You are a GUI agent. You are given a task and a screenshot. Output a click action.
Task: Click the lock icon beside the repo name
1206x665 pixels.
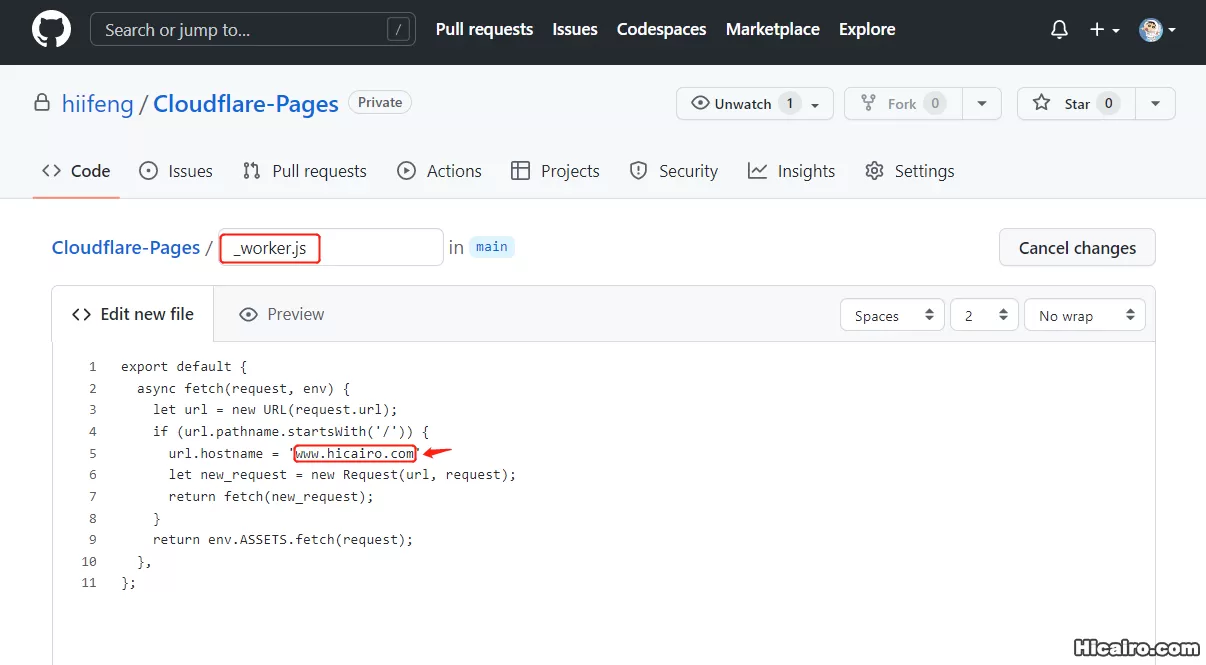pyautogui.click(x=41, y=103)
